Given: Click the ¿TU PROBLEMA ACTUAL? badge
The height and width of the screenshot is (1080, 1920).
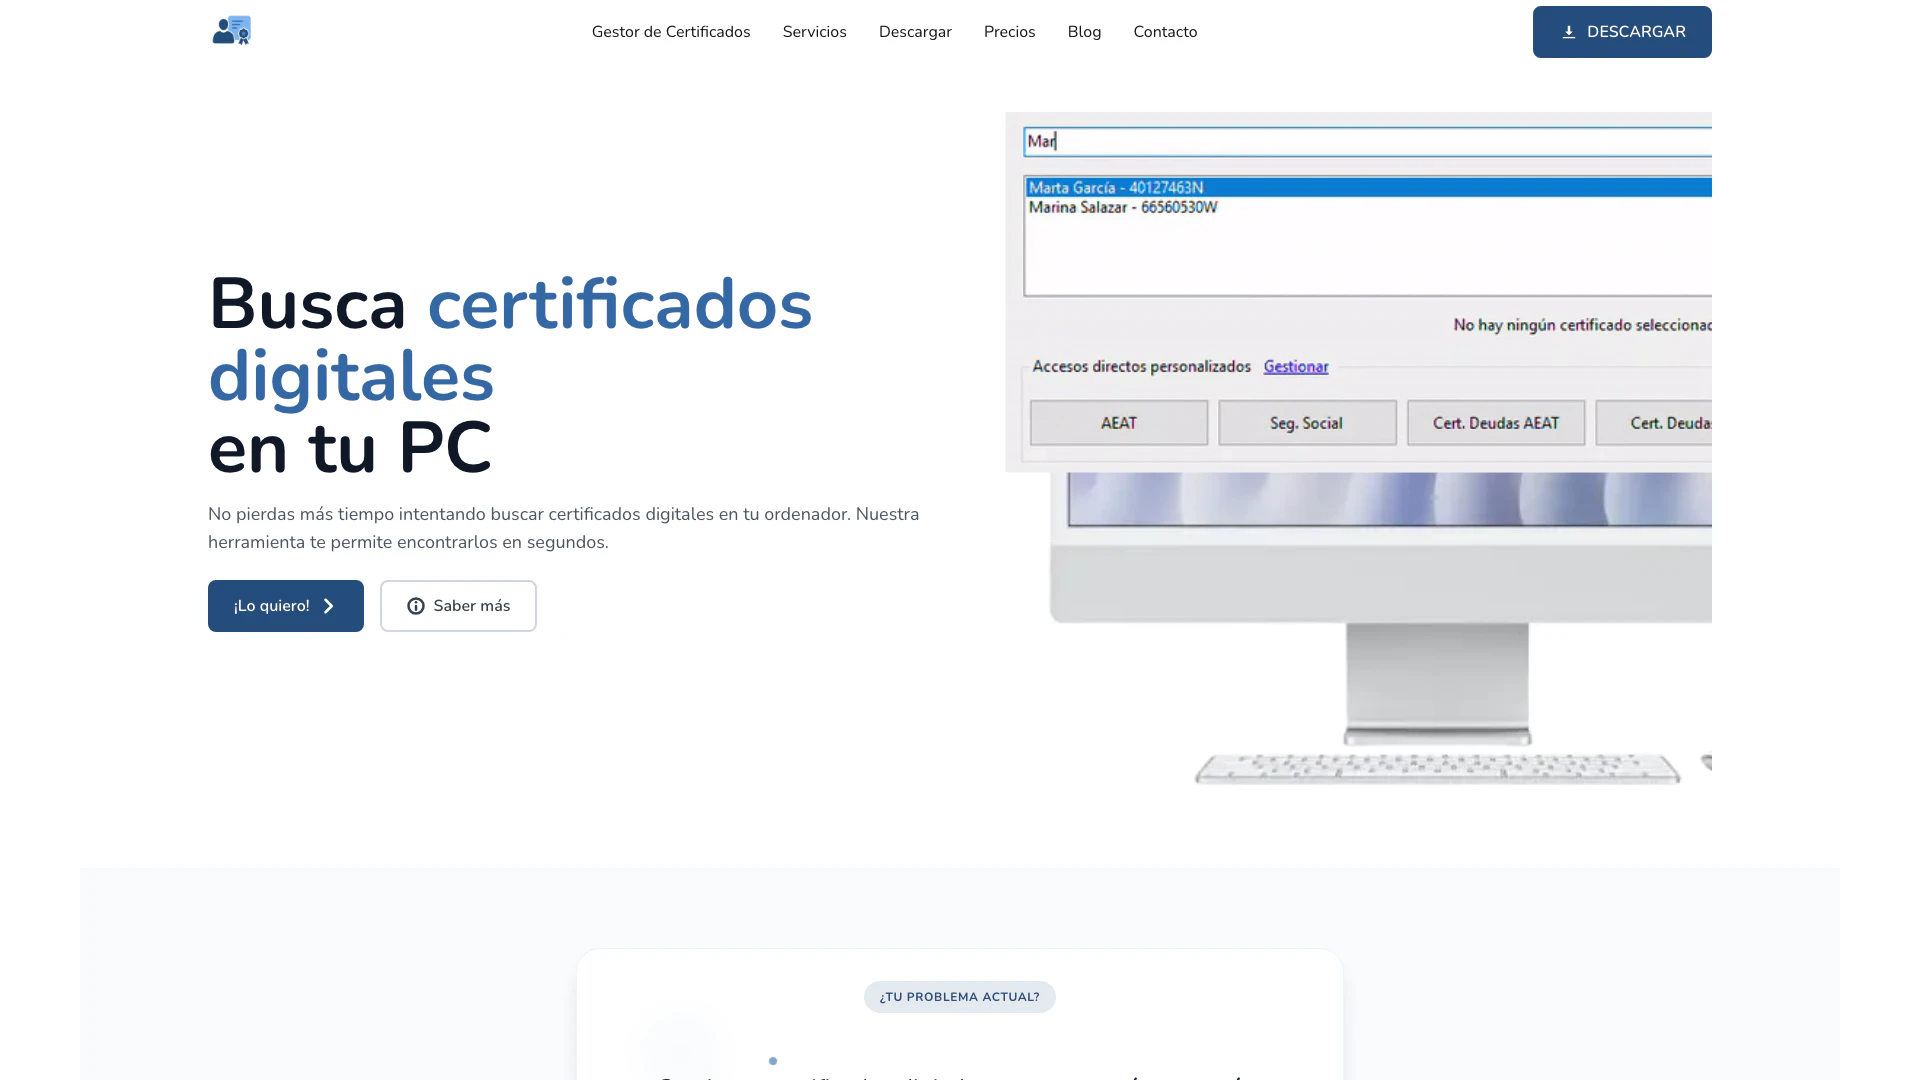Looking at the screenshot, I should pyautogui.click(x=959, y=997).
